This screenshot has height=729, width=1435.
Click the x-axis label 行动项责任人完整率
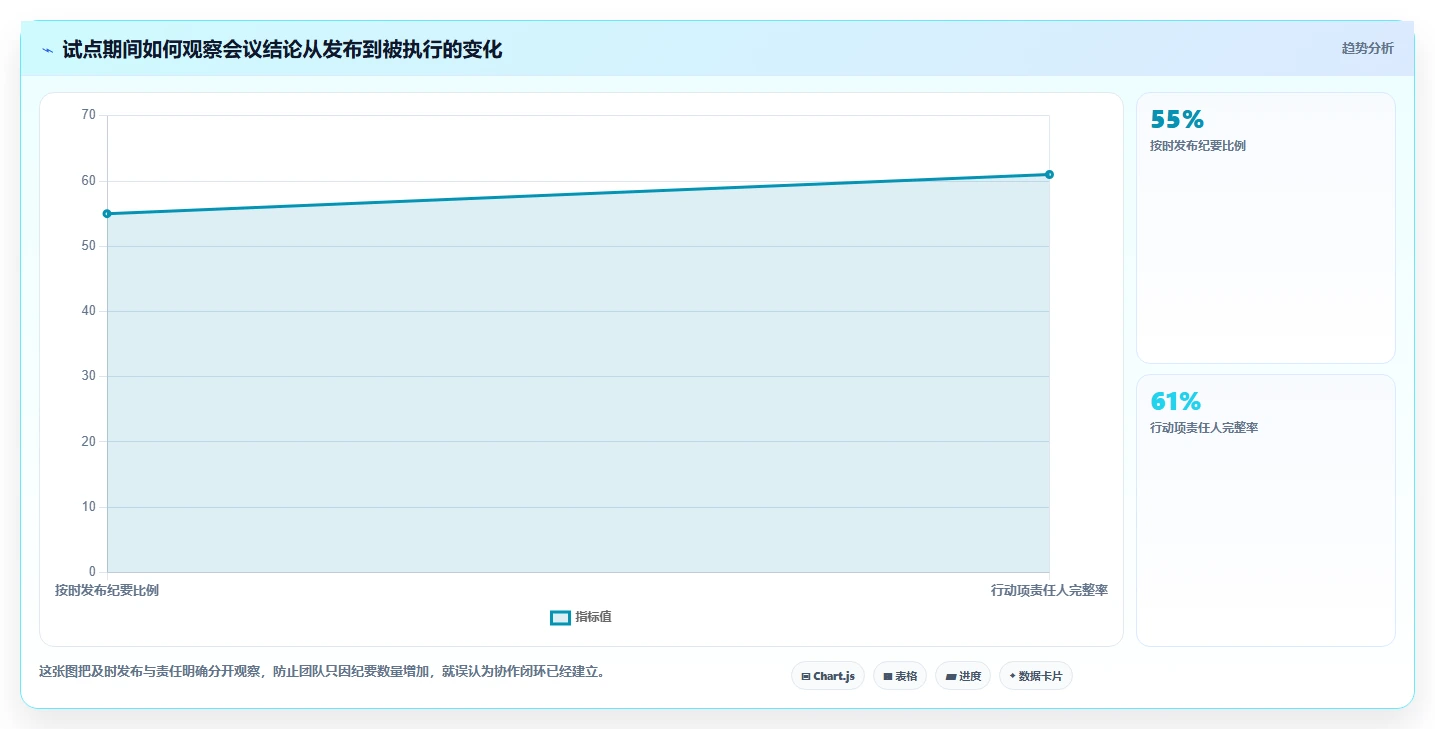[x=1049, y=590]
